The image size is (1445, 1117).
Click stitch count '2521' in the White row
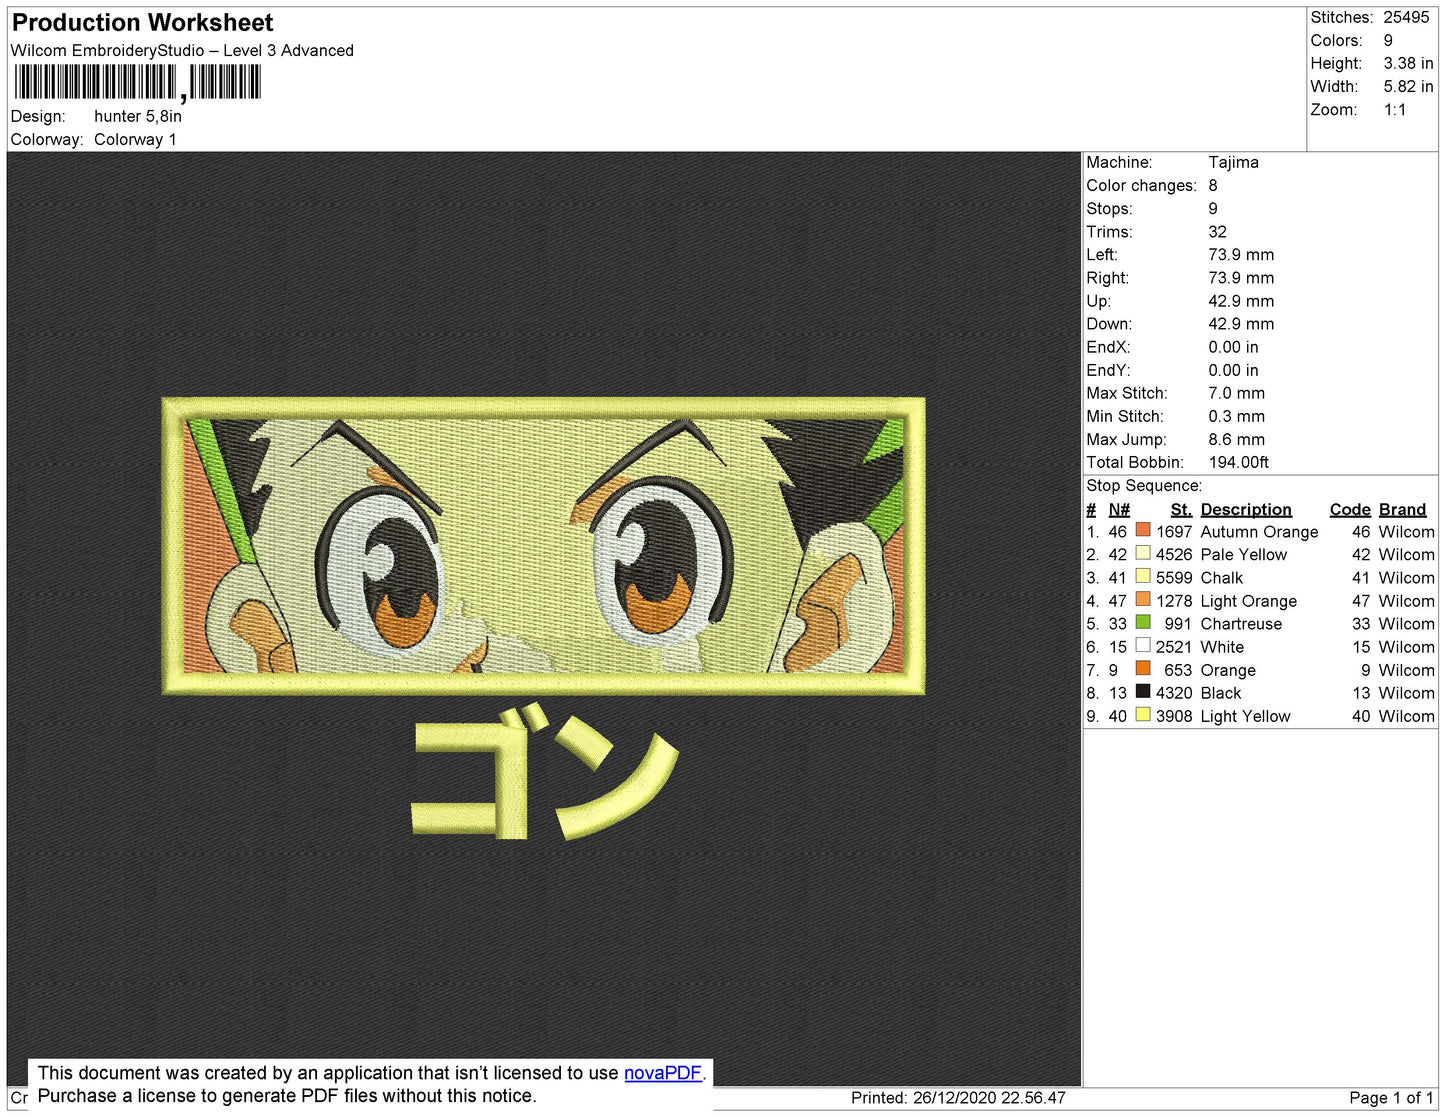point(1174,647)
